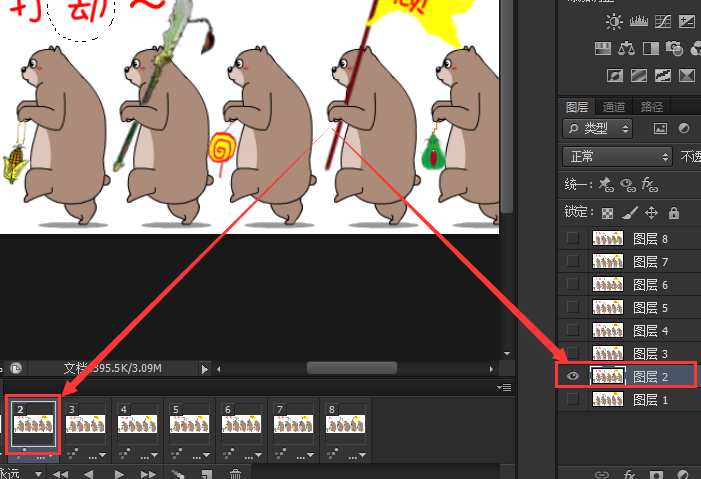The height and width of the screenshot is (479, 701).
Task: Add a Curves adjustment layer
Action: 663,21
